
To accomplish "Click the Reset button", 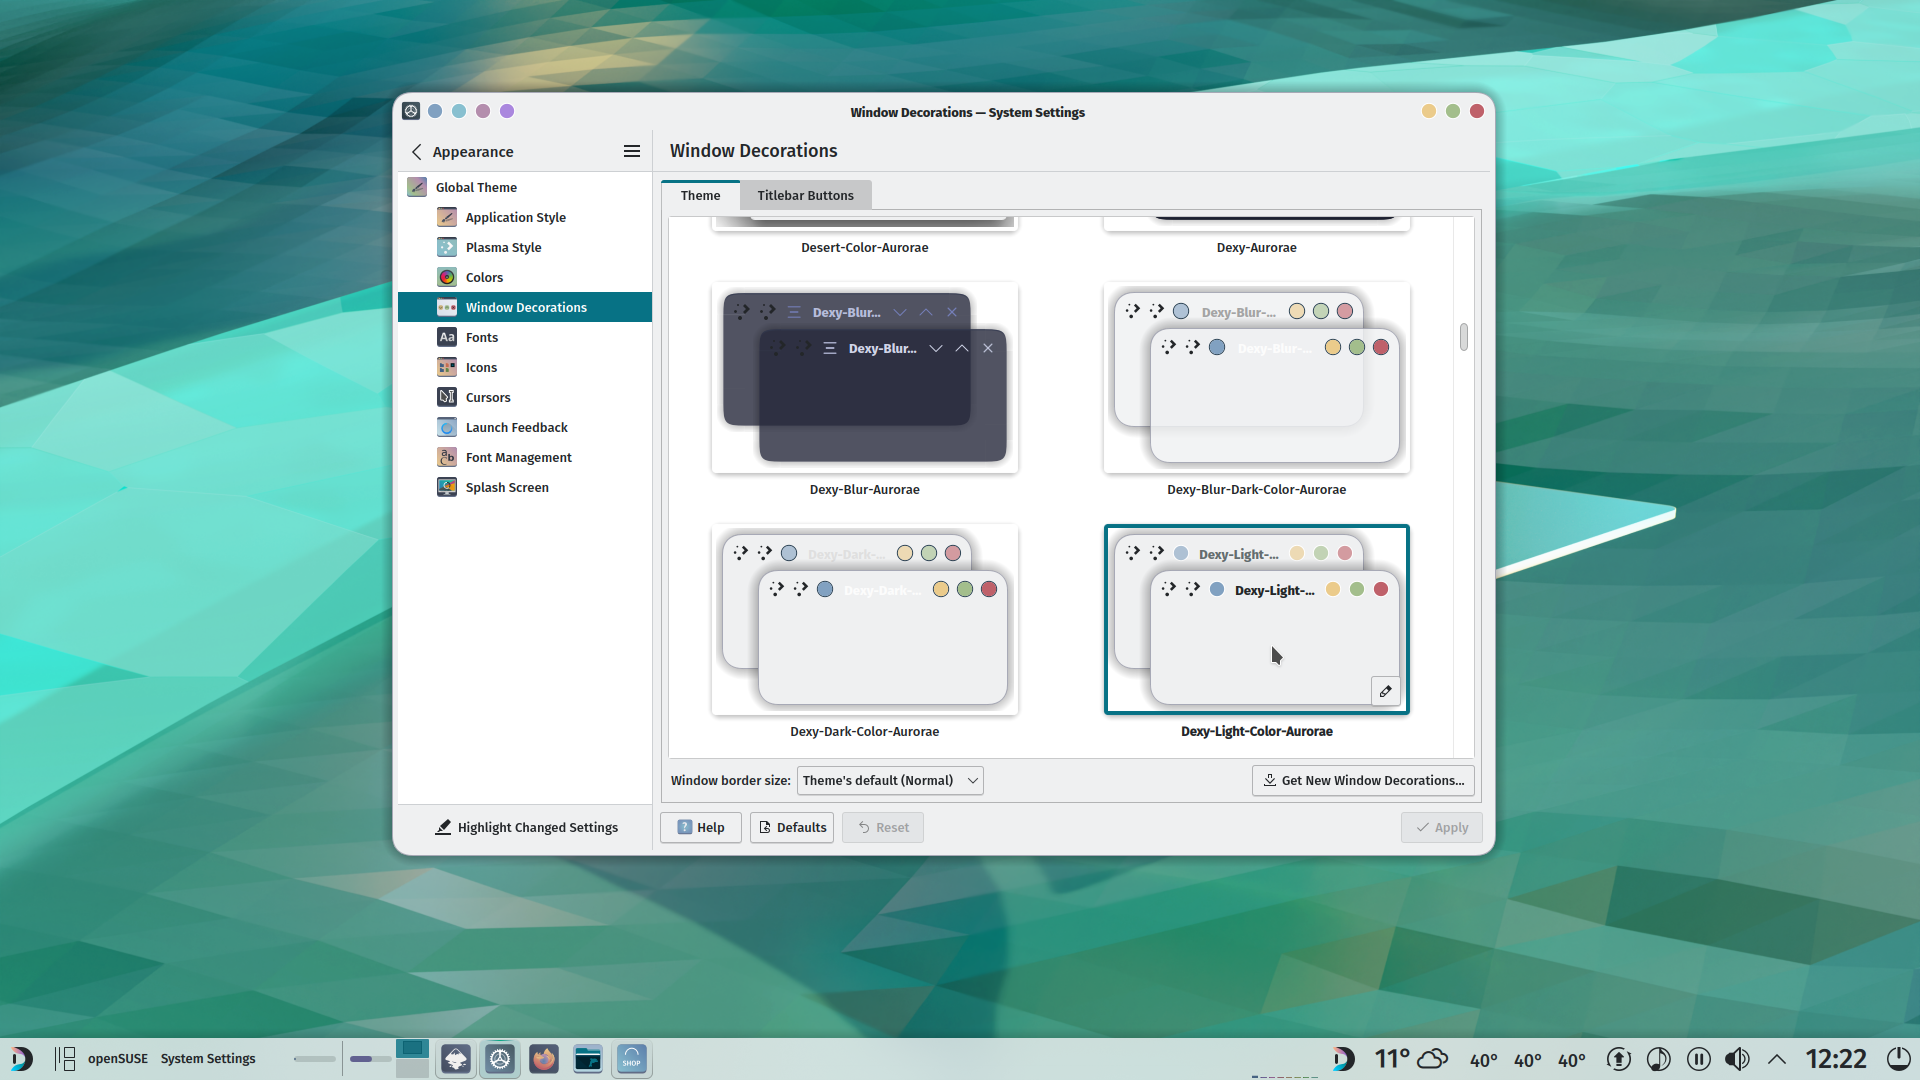I will [x=883, y=827].
